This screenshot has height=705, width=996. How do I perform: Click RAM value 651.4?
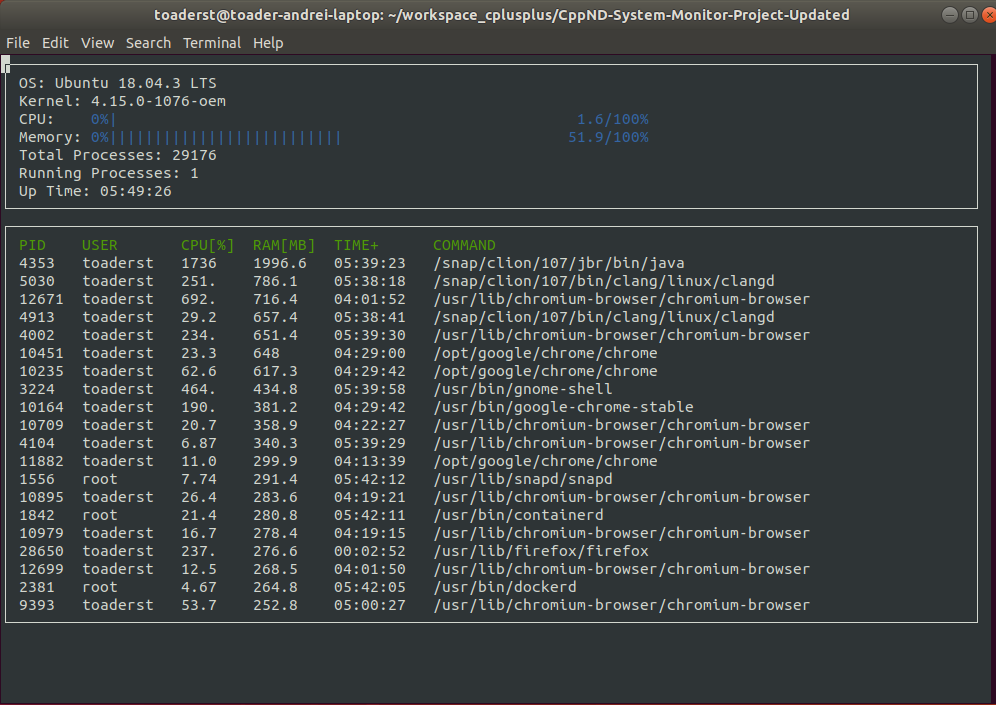pos(275,335)
